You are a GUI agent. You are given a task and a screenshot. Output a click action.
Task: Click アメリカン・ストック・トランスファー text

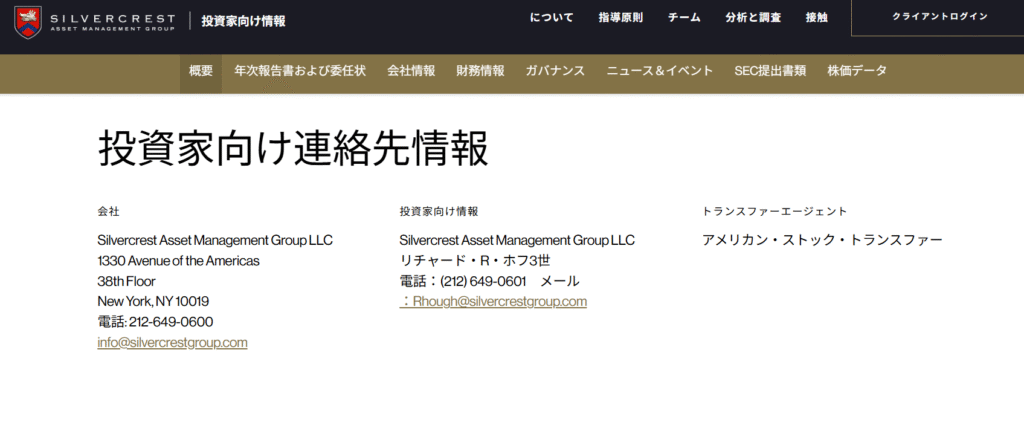822,240
